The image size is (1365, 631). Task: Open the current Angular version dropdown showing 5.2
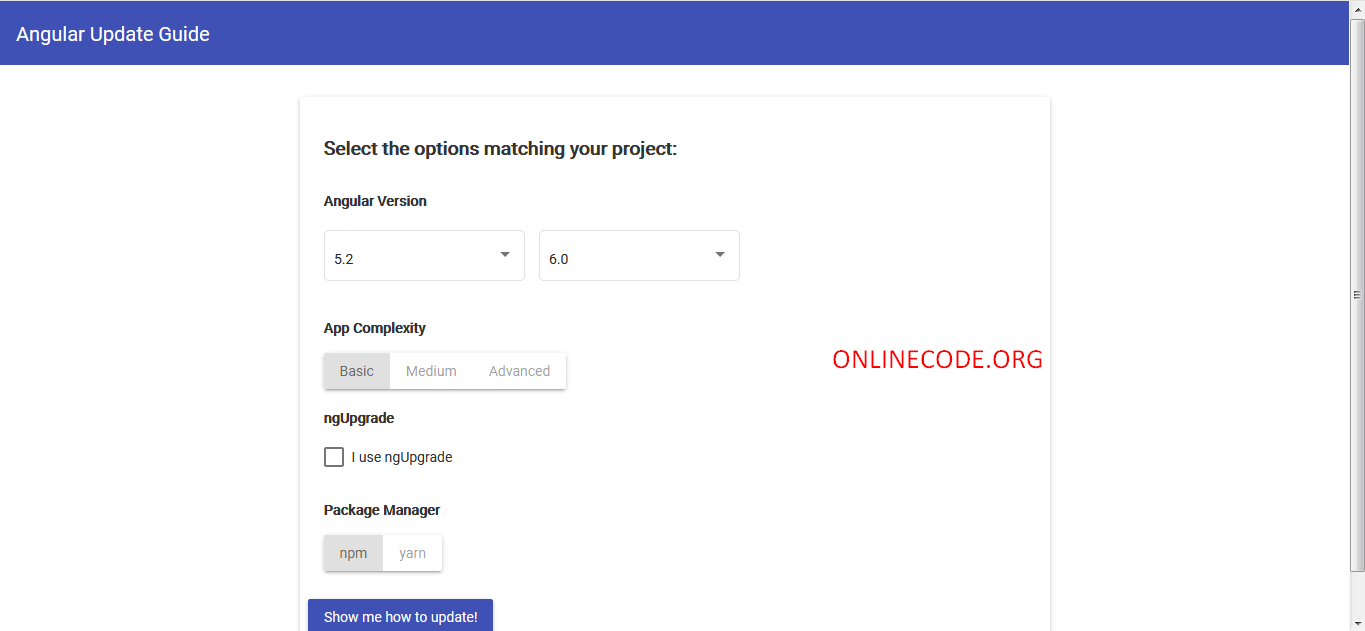pyautogui.click(x=420, y=255)
